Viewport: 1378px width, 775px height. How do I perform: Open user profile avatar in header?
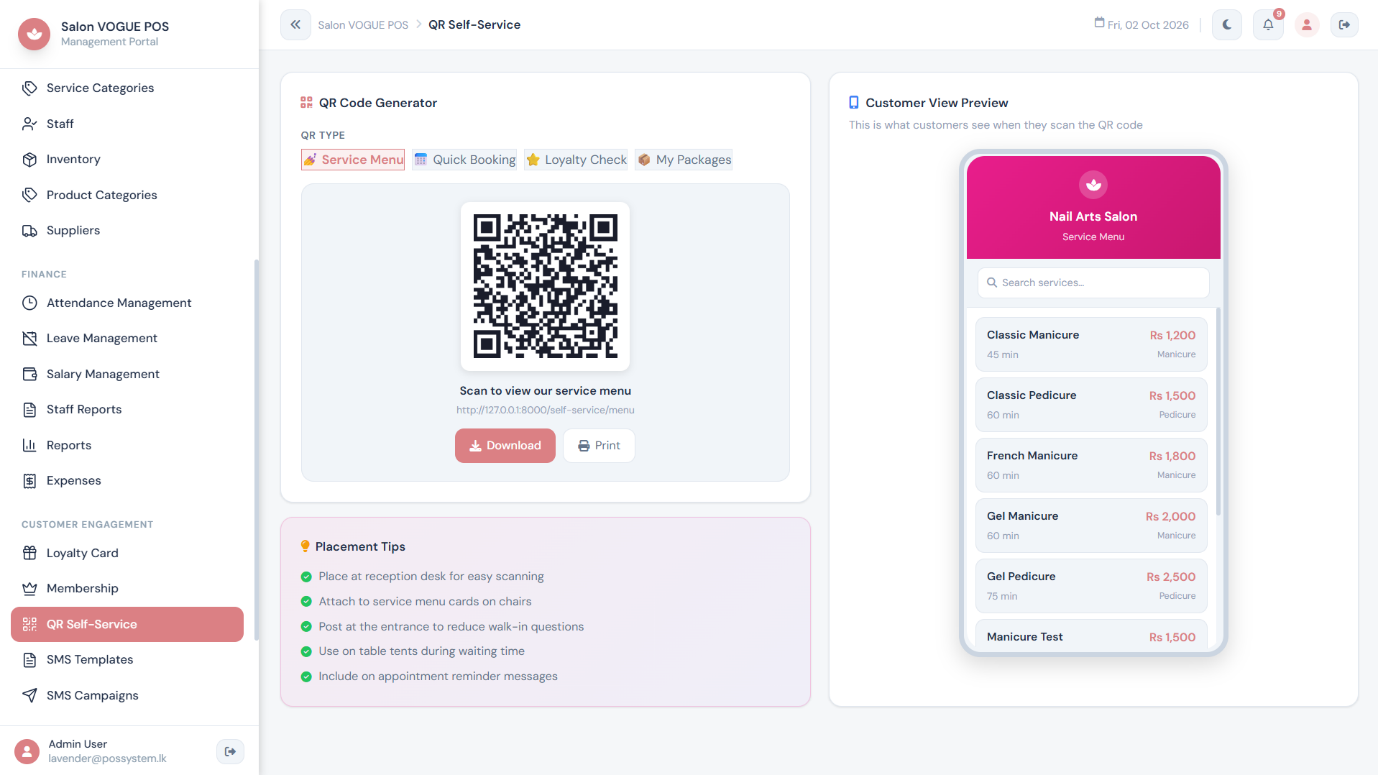[1307, 25]
